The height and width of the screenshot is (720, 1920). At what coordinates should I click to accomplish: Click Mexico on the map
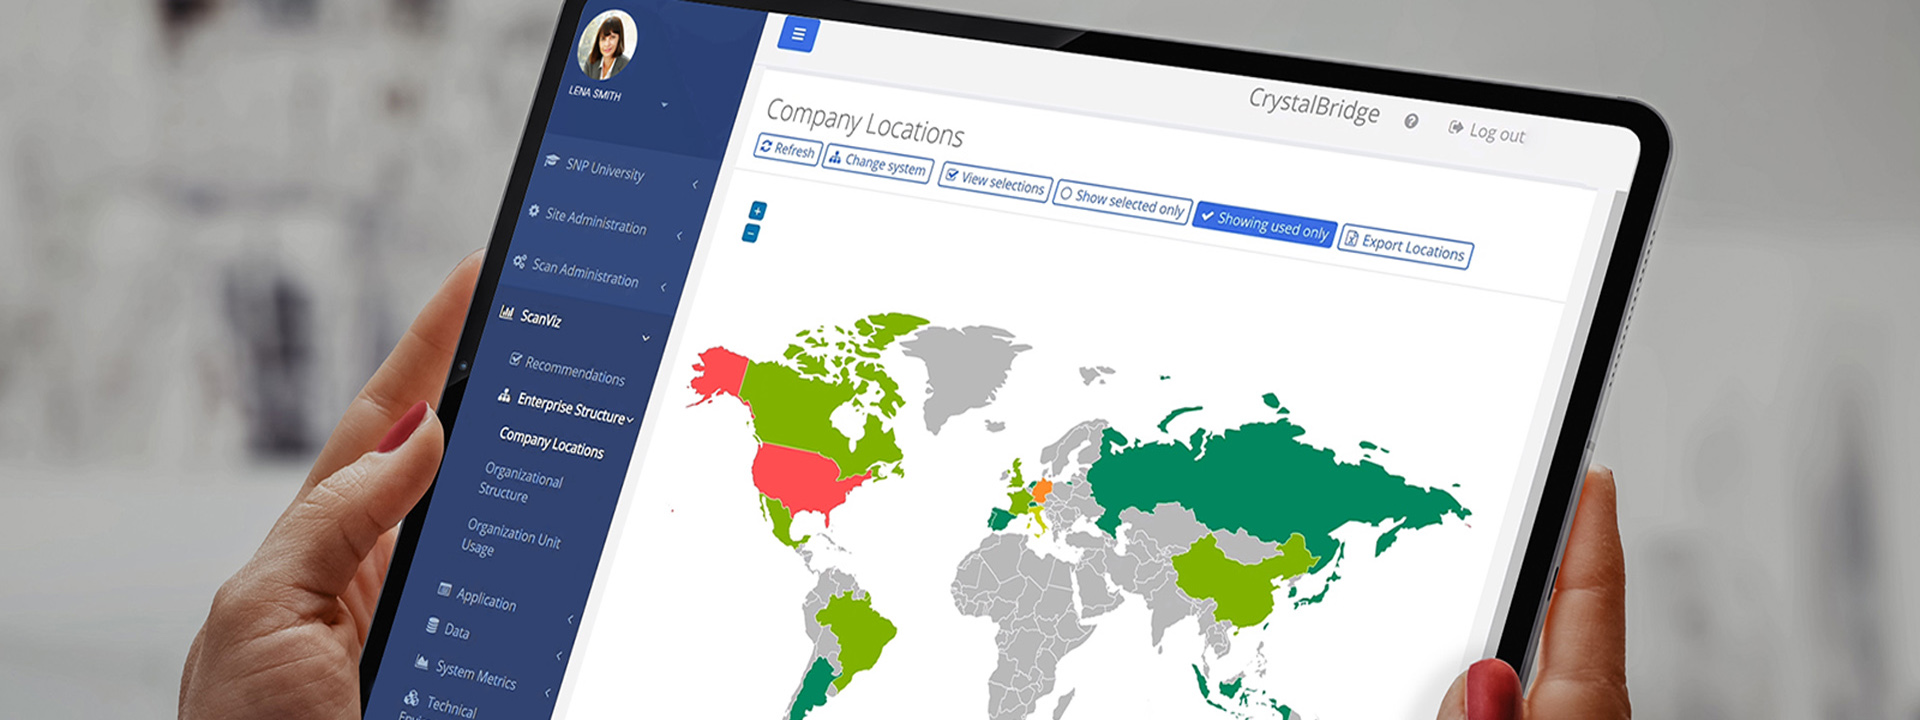(x=782, y=522)
